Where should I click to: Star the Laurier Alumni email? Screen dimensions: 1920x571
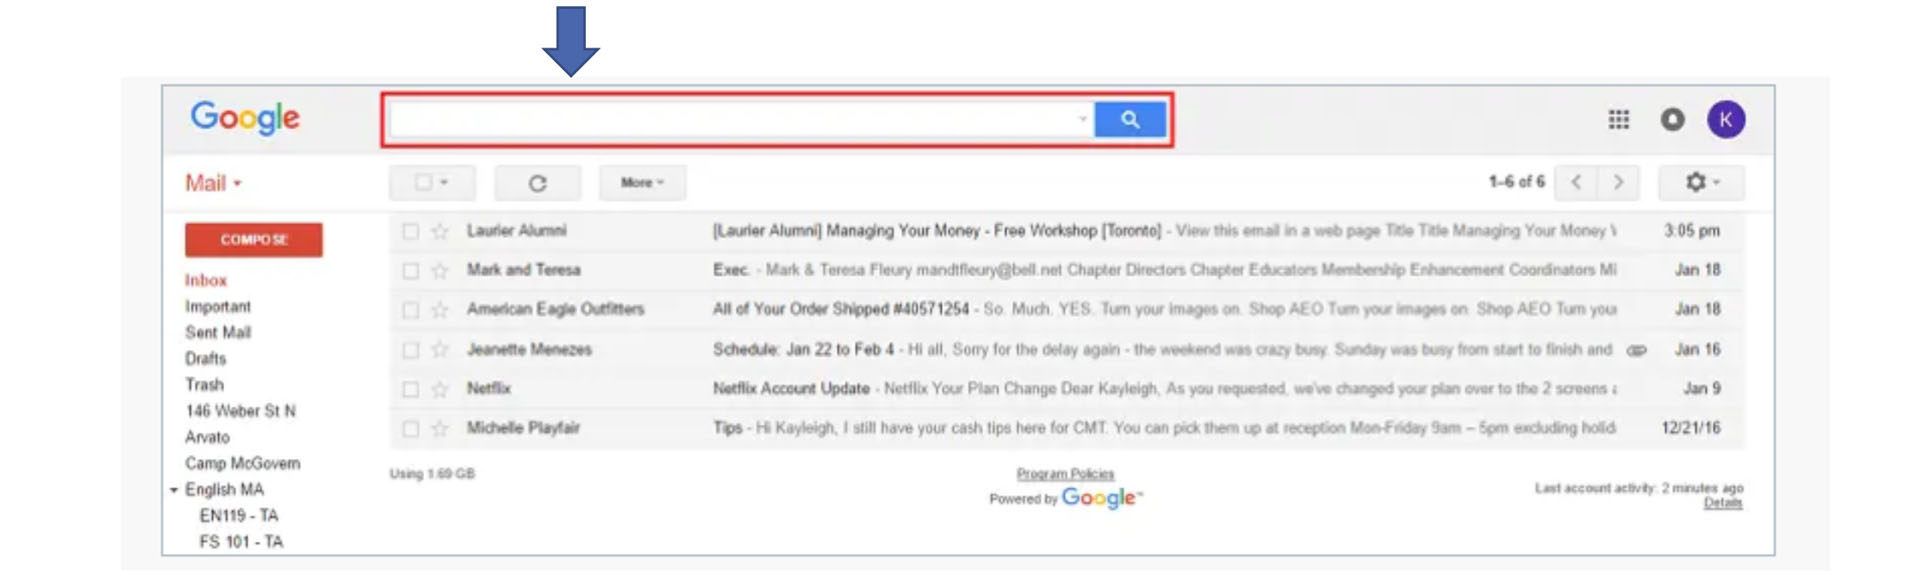coord(439,231)
